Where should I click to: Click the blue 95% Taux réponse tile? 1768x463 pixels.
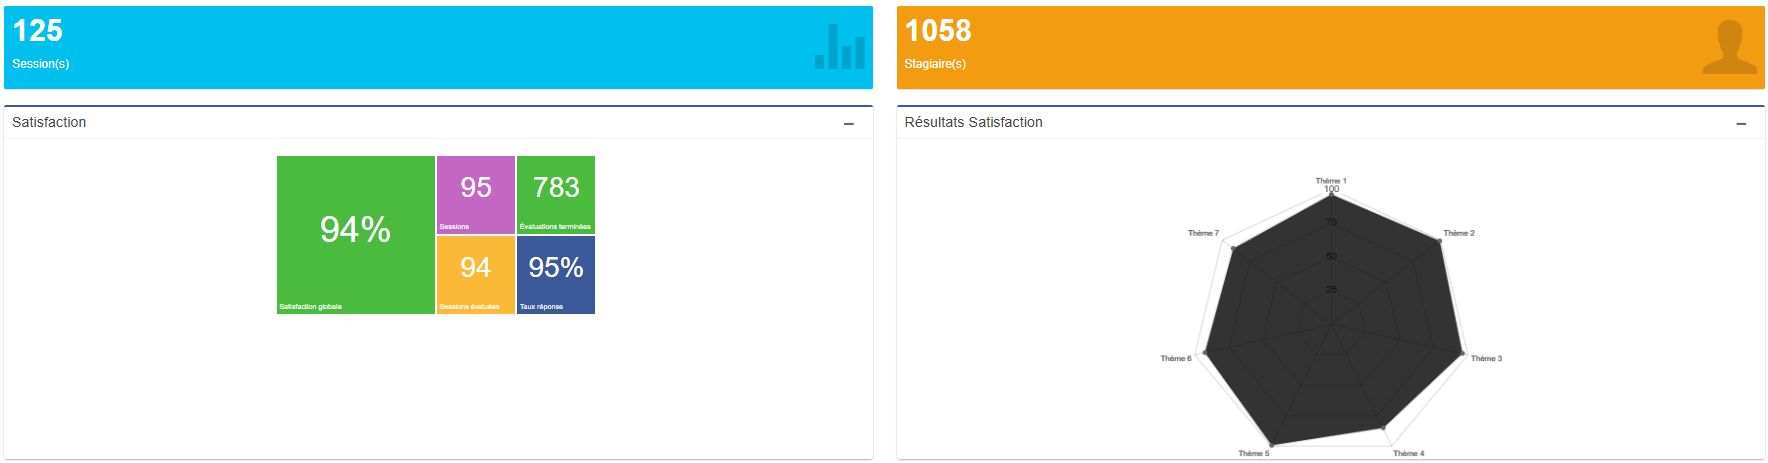556,274
